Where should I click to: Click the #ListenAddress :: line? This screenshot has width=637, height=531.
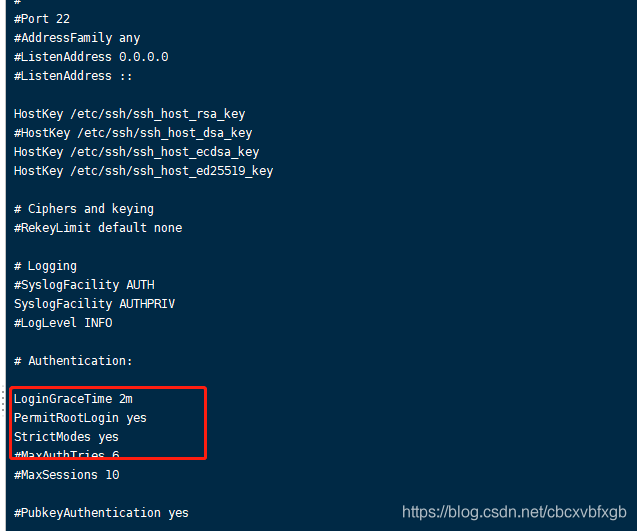73,76
